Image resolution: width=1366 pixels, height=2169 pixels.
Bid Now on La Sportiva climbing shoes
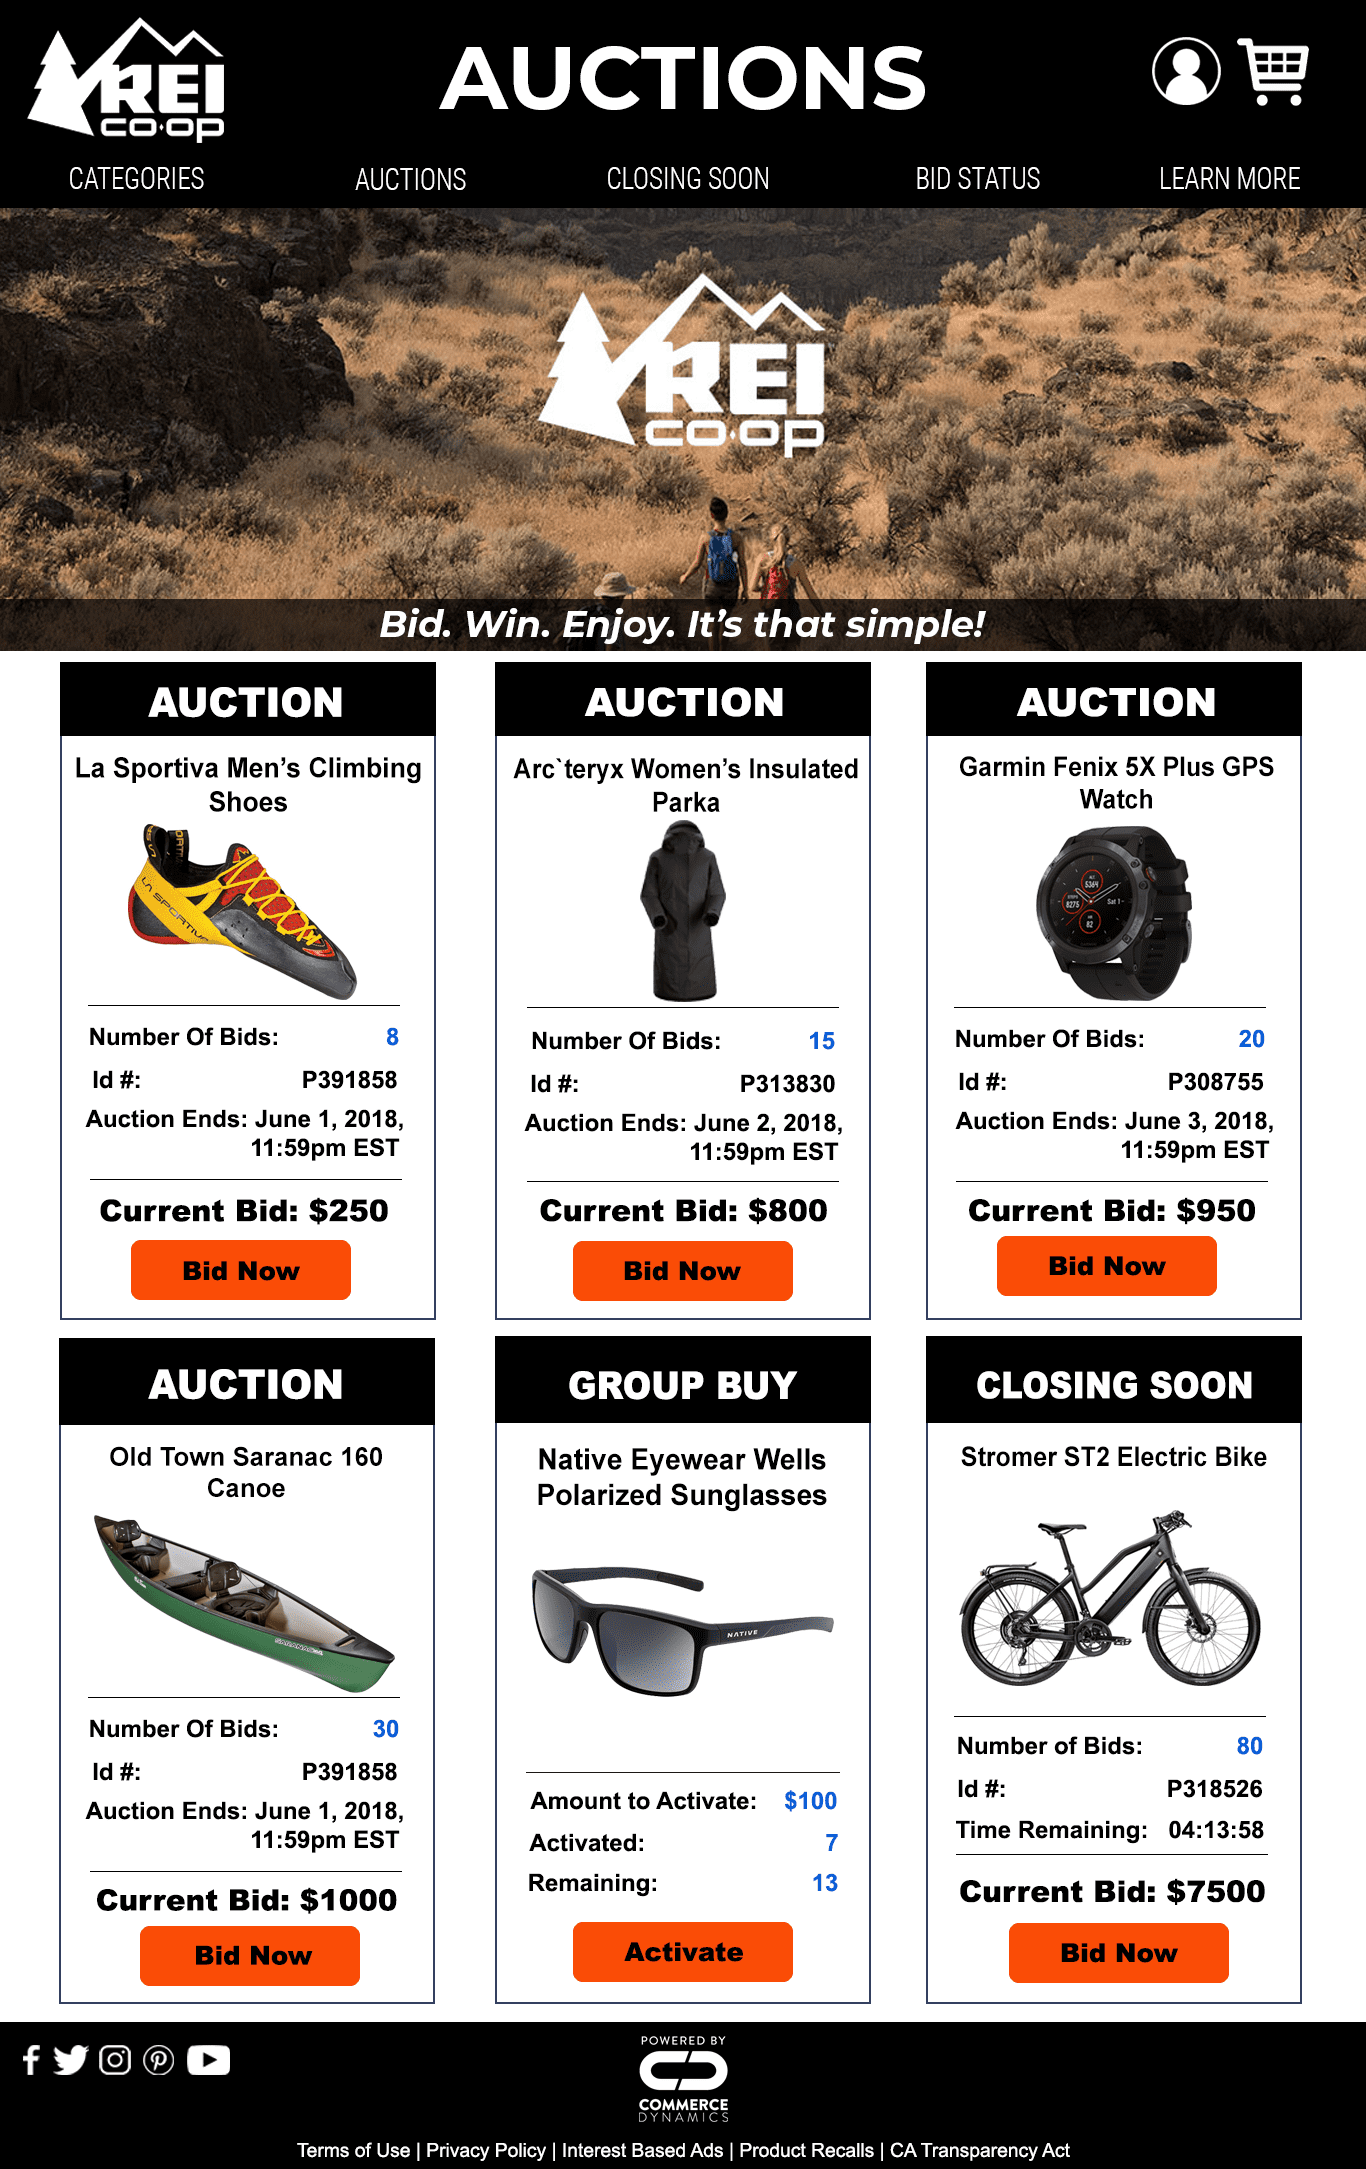tap(241, 1270)
